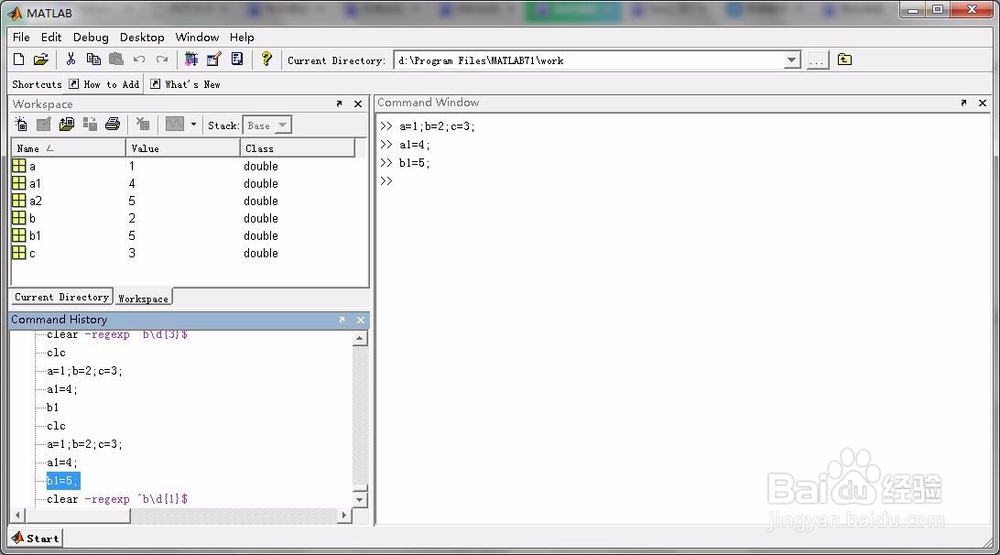Open the Stack Base dropdown
The width and height of the screenshot is (1000, 555).
(283, 125)
